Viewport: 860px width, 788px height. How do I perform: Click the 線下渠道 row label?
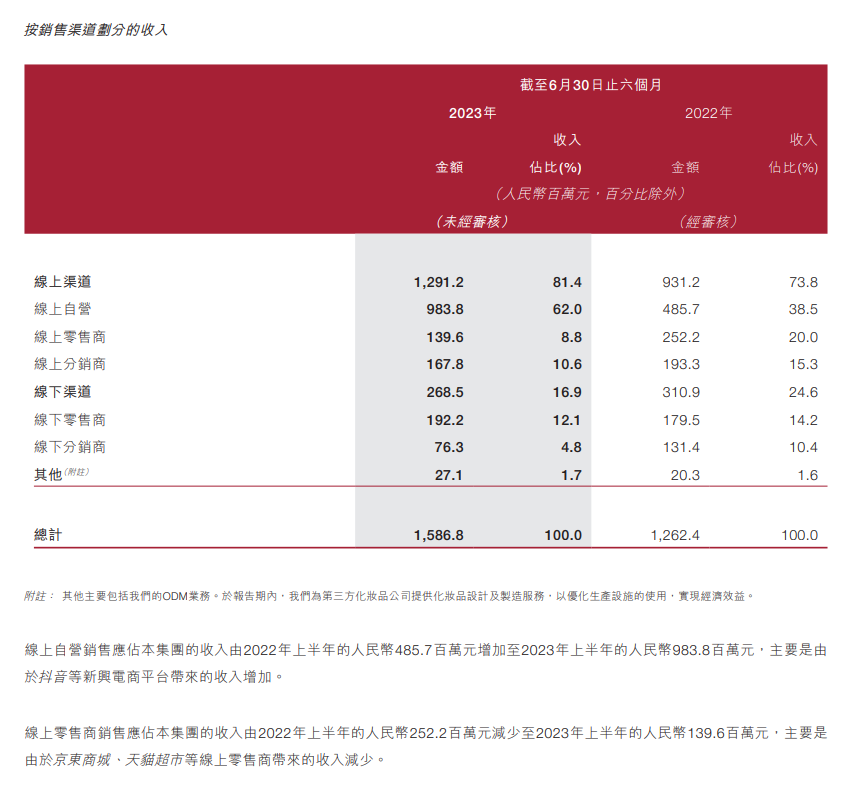[x=63, y=392]
